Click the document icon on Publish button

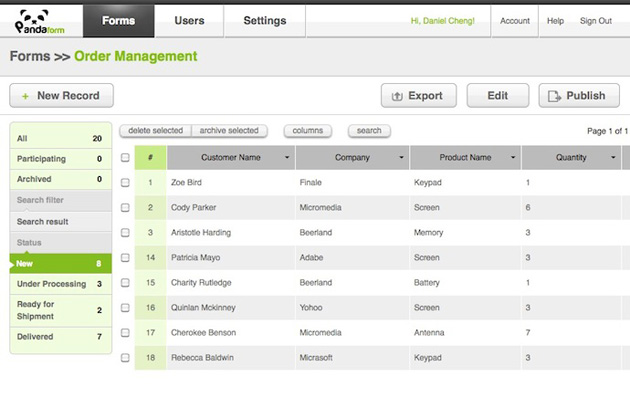(x=554, y=96)
